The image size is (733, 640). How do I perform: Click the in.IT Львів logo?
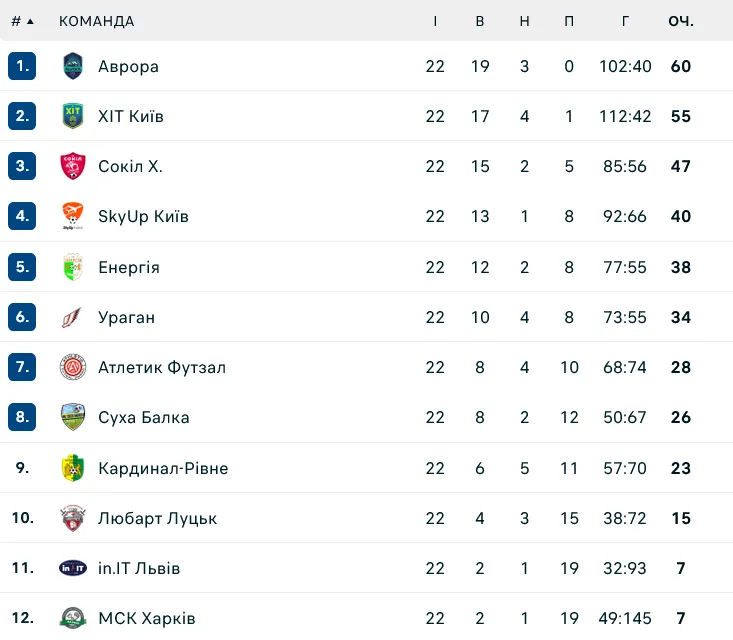(73, 568)
